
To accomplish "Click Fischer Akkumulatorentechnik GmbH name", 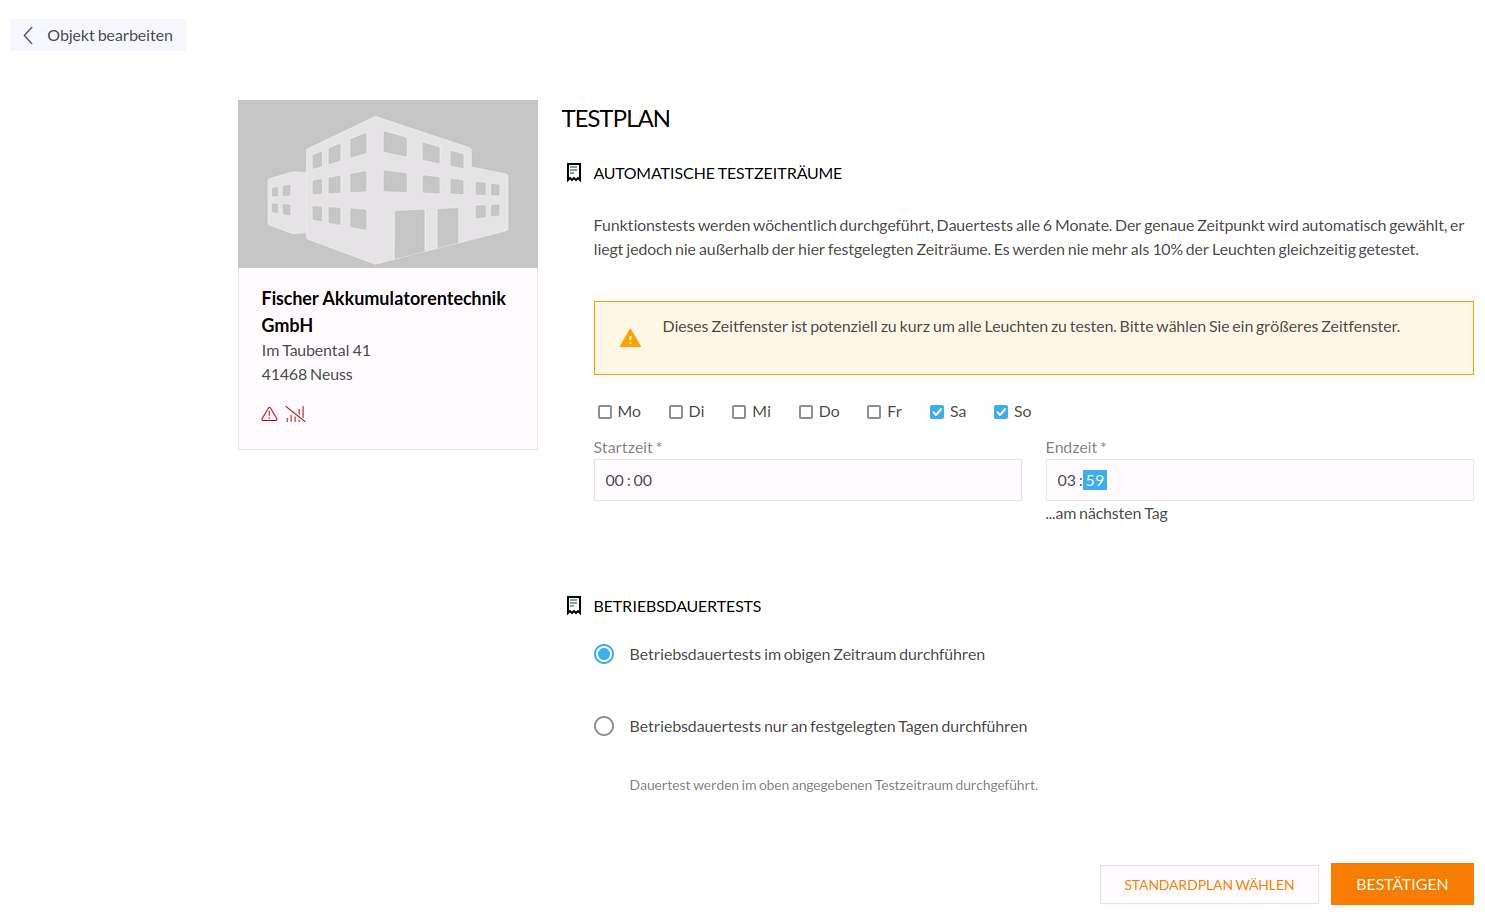I will coord(384,312).
